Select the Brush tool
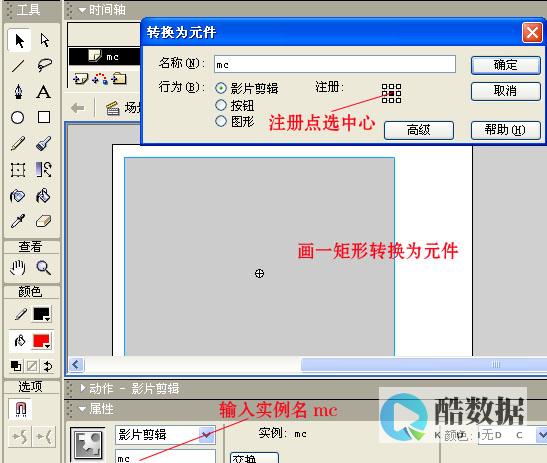547x463 pixels. click(44, 143)
